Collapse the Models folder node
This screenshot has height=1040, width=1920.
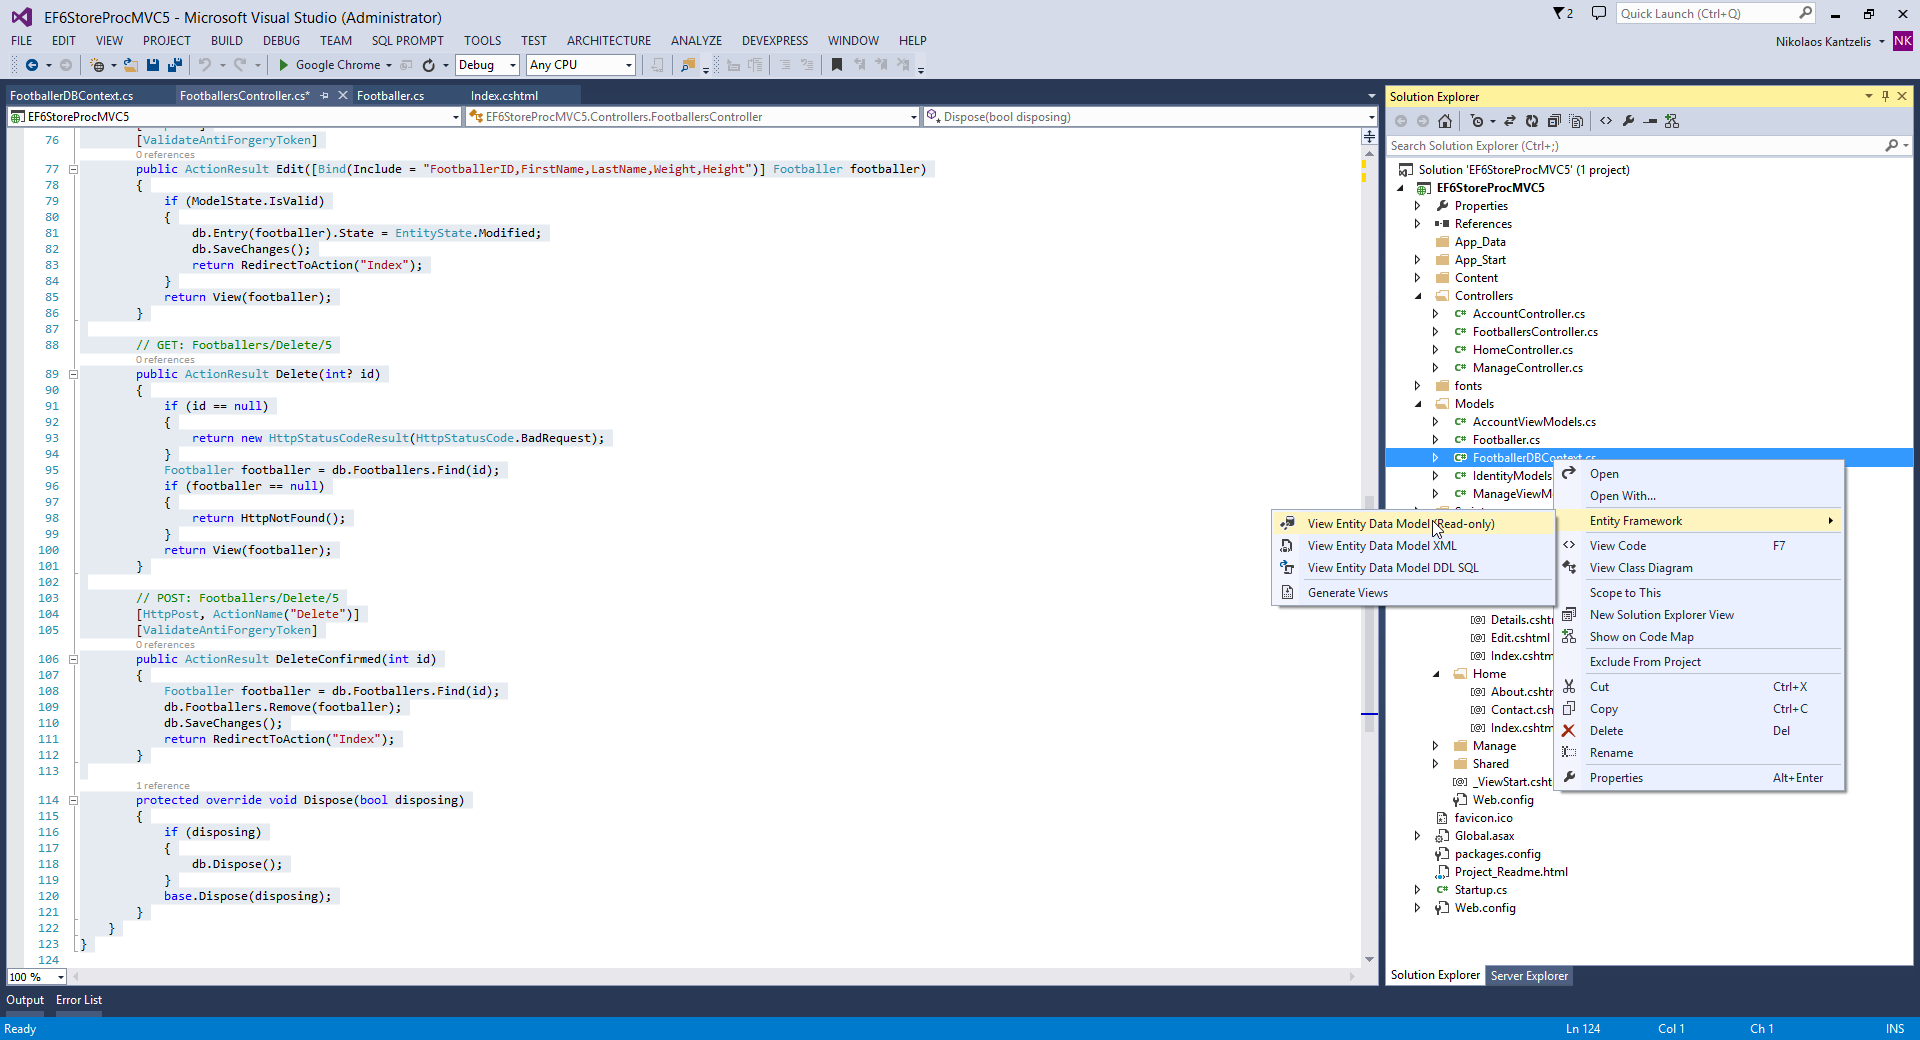click(x=1418, y=404)
